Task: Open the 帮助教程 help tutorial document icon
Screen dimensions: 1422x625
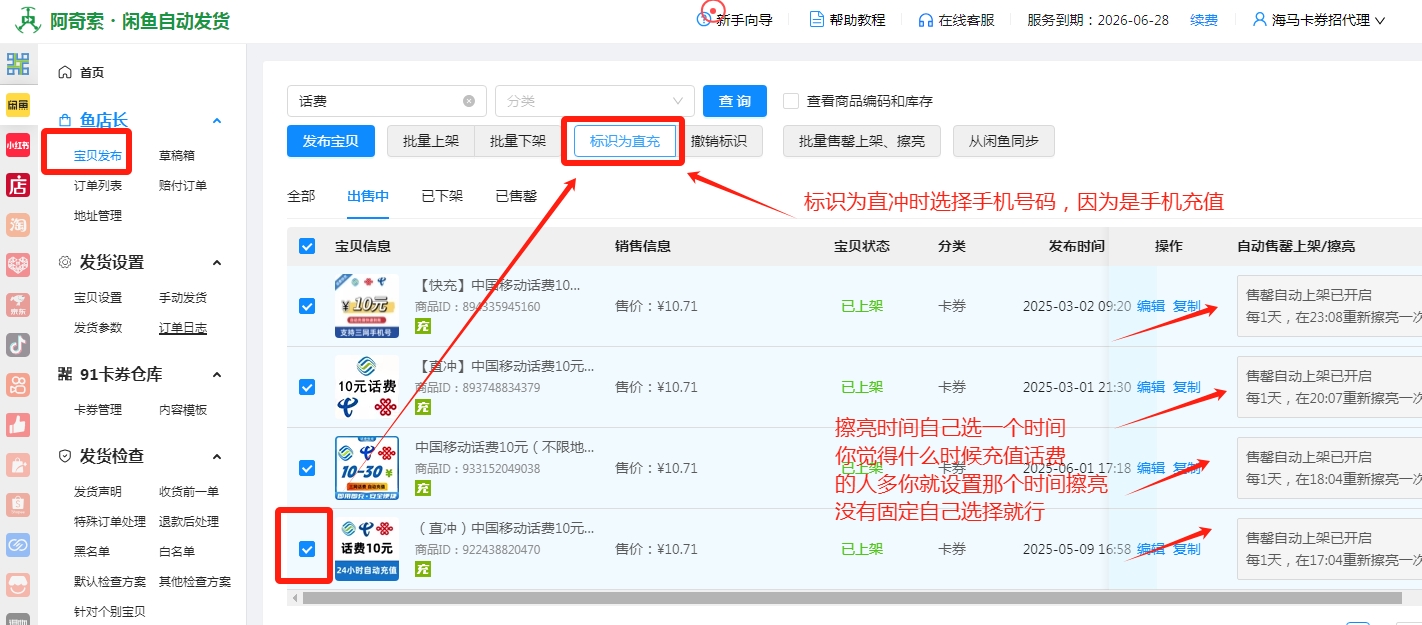Action: [816, 19]
